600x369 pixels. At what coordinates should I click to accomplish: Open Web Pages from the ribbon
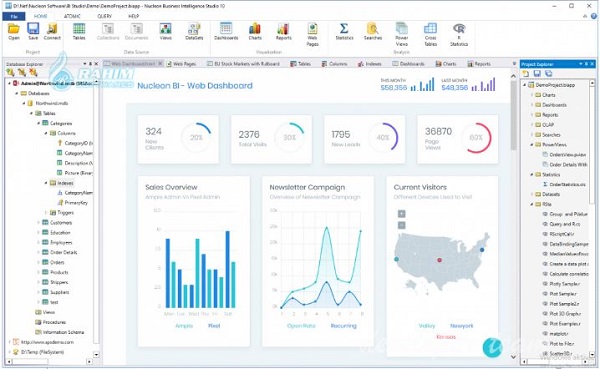point(312,34)
